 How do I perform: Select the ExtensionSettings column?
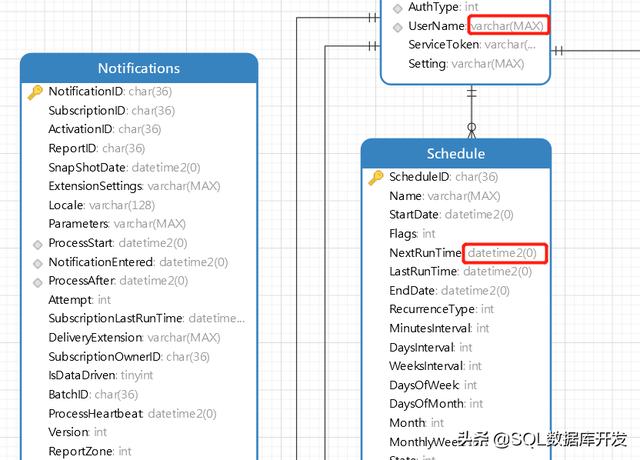134,186
